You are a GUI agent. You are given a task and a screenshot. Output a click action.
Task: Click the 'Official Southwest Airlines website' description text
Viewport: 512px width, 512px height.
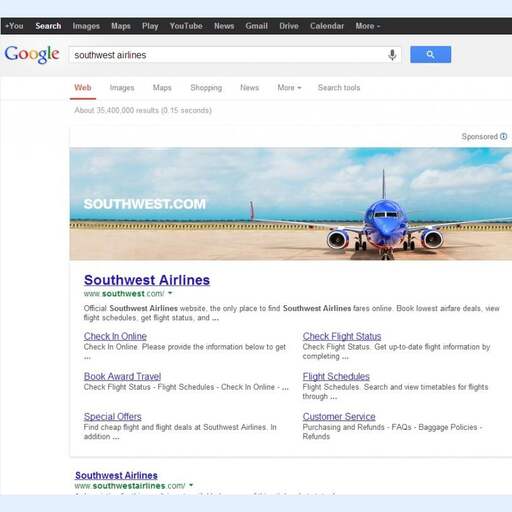click(x=292, y=313)
